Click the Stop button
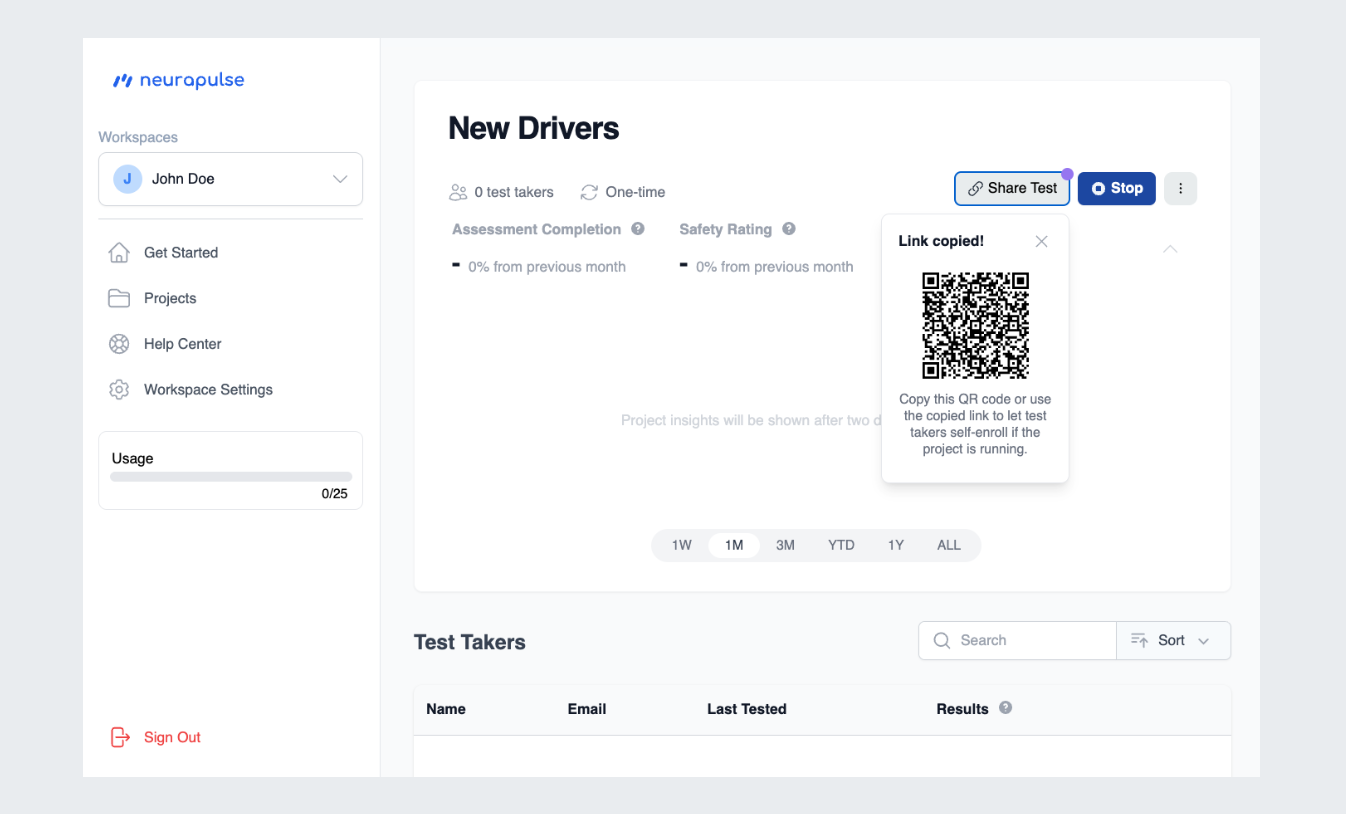 pos(1117,188)
